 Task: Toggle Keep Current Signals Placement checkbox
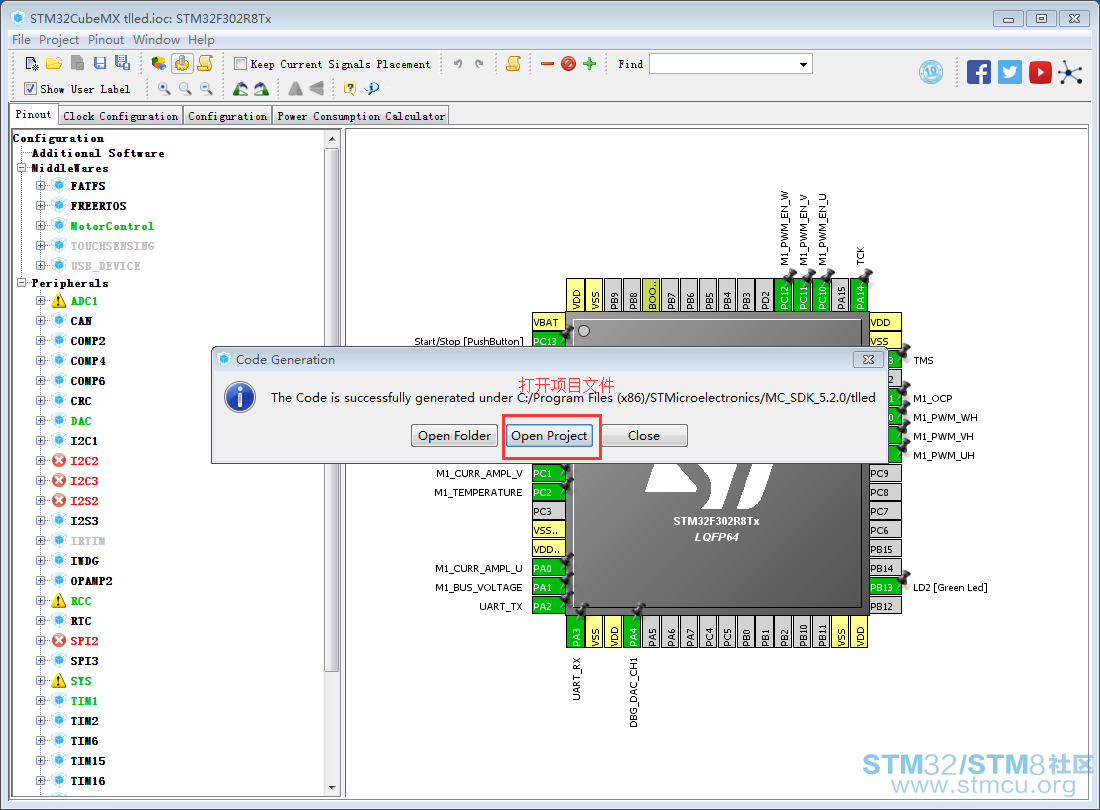(x=240, y=64)
